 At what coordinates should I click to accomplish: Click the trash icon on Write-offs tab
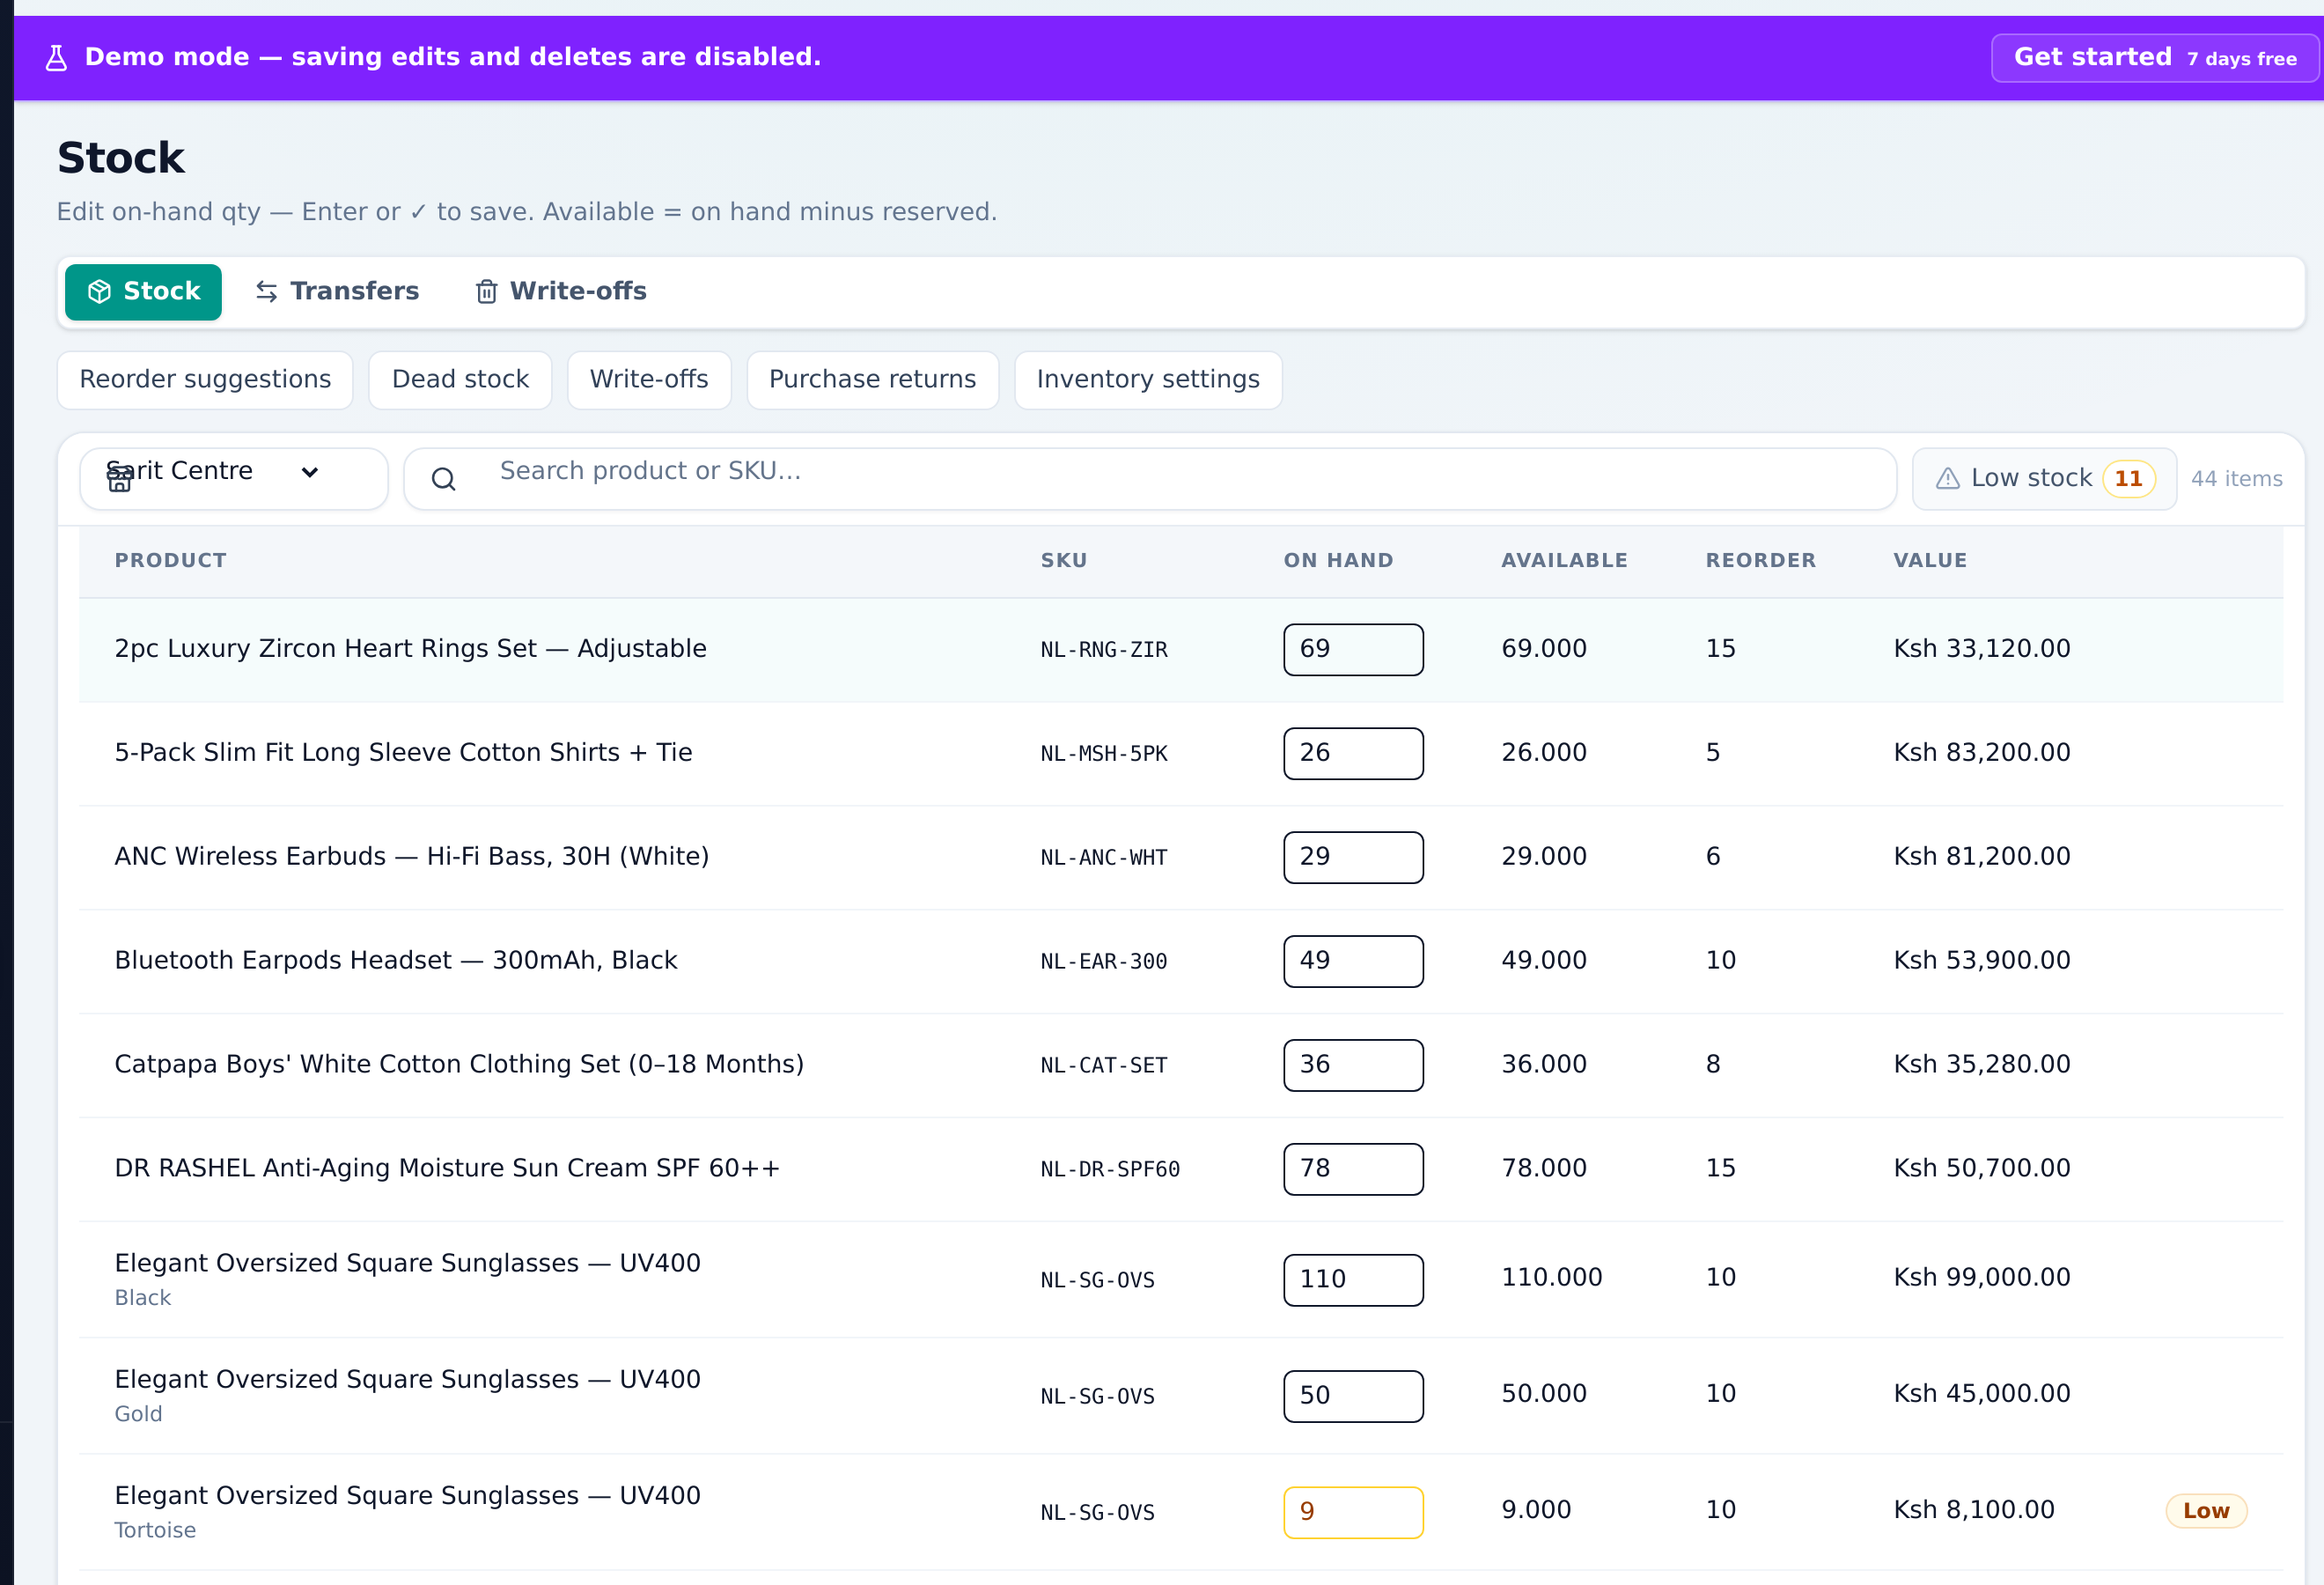click(486, 292)
